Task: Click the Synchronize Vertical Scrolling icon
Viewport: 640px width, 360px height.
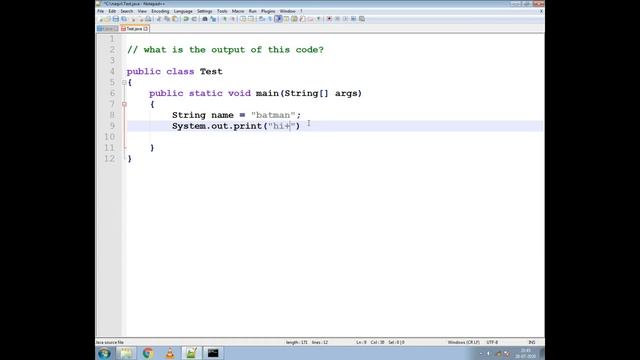Action: tap(243, 19)
